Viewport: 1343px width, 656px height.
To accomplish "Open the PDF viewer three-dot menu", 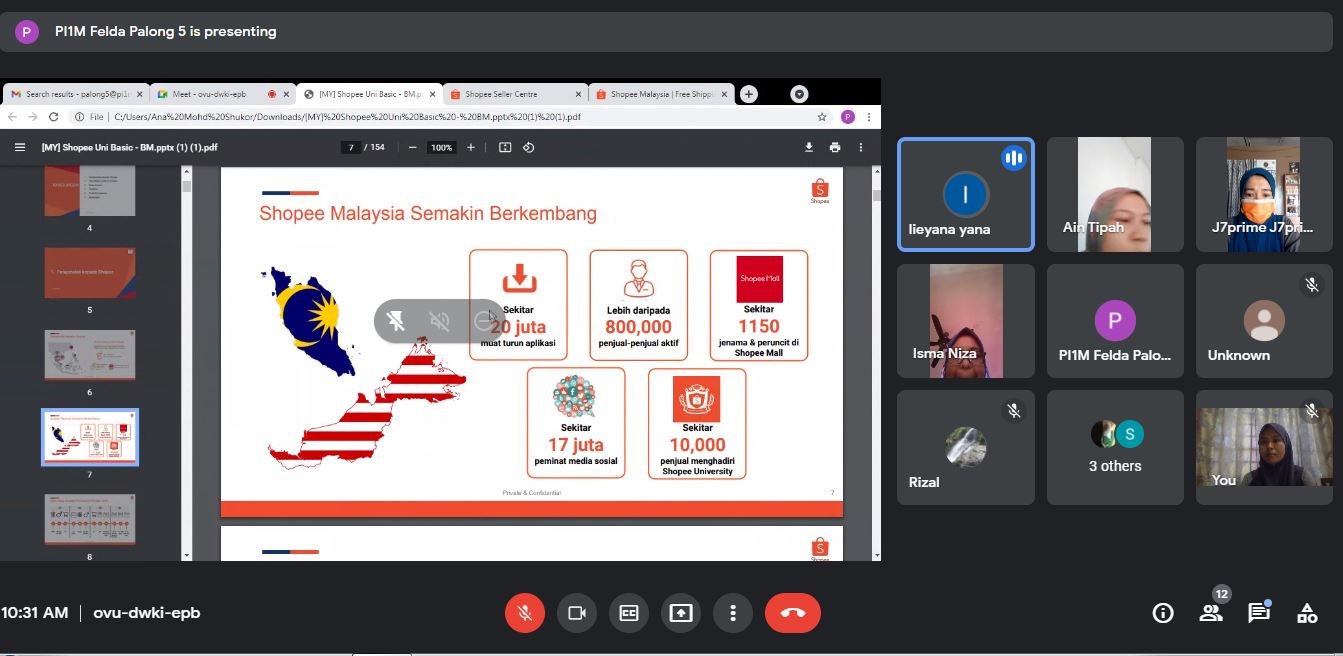I will pos(861,147).
